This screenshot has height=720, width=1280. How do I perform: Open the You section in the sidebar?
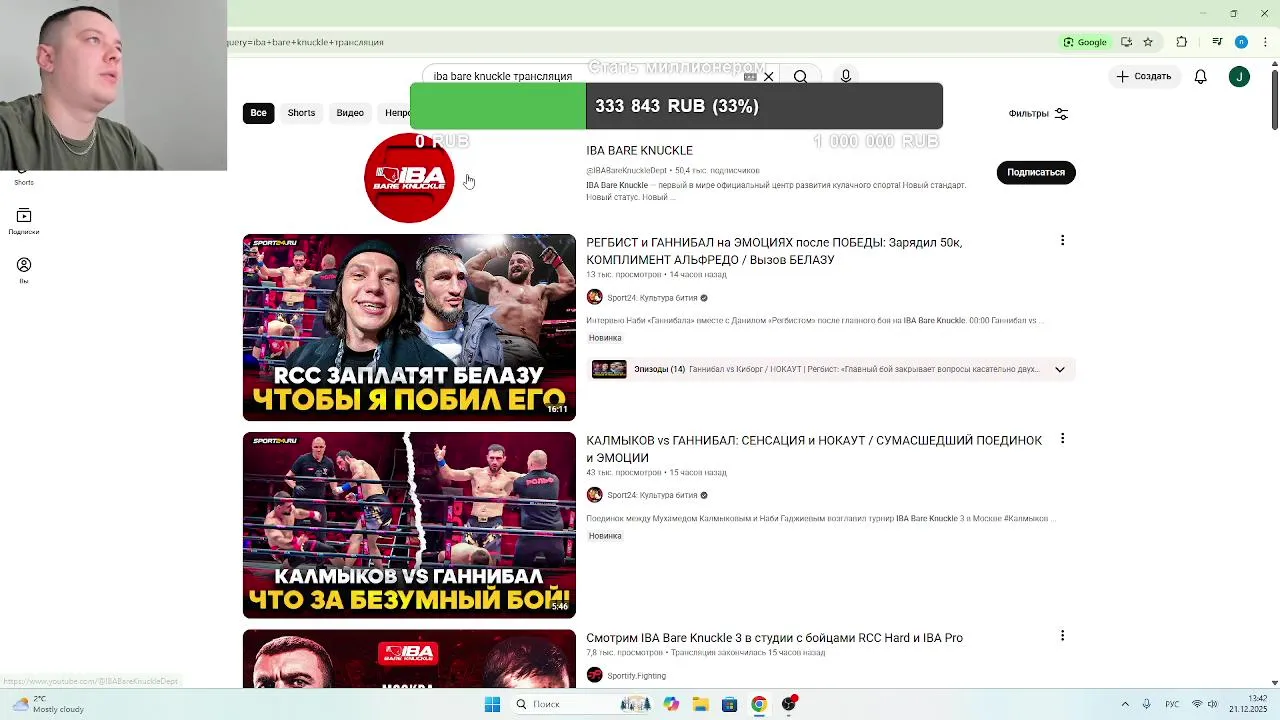pos(24,270)
